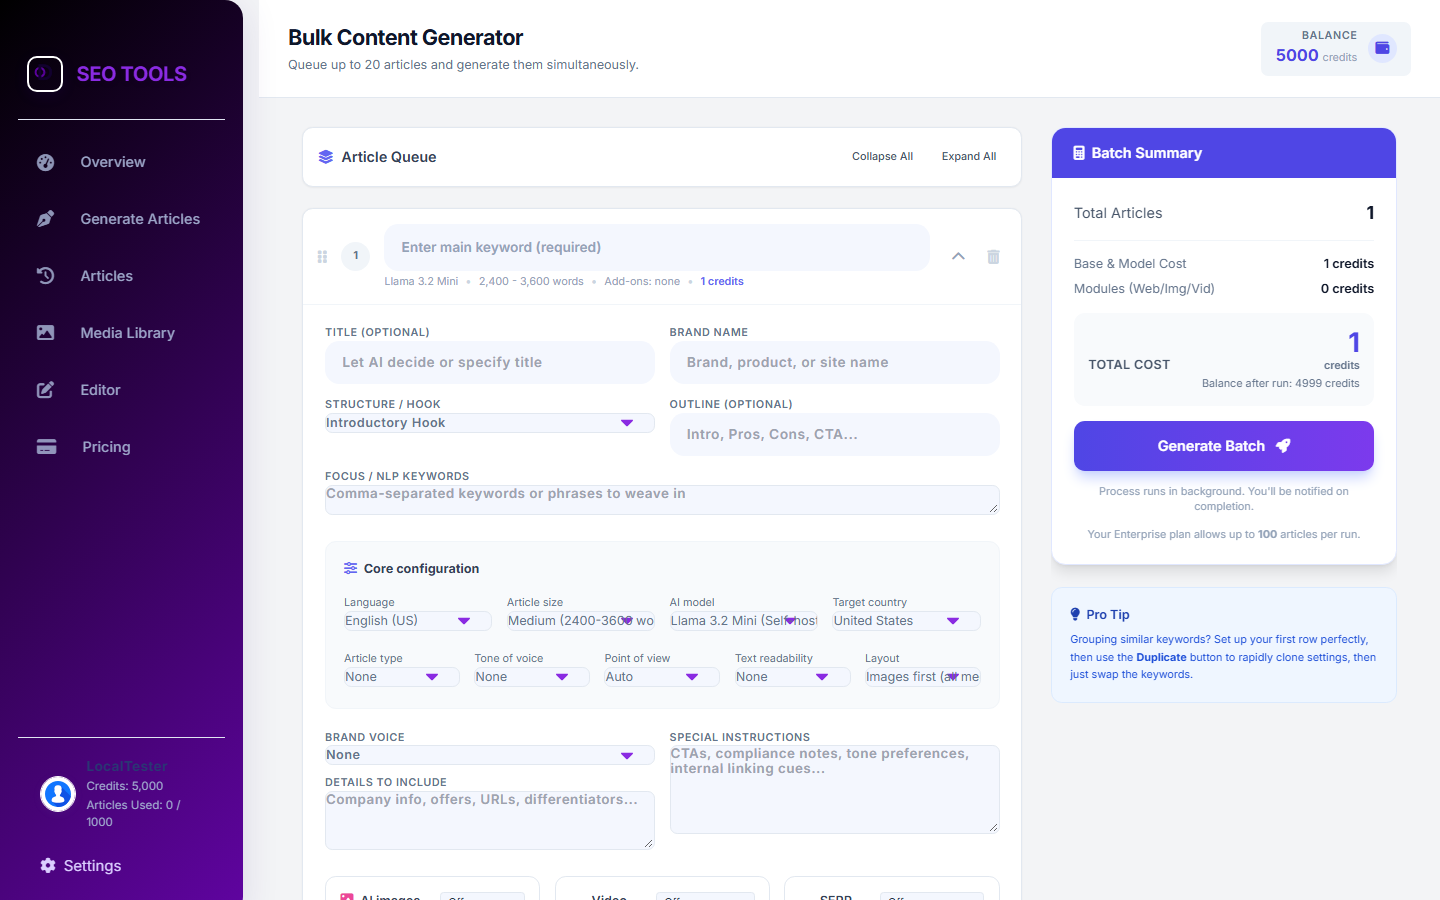The width and height of the screenshot is (1440, 900).
Task: Click the Details to Include textarea
Action: pyautogui.click(x=490, y=820)
